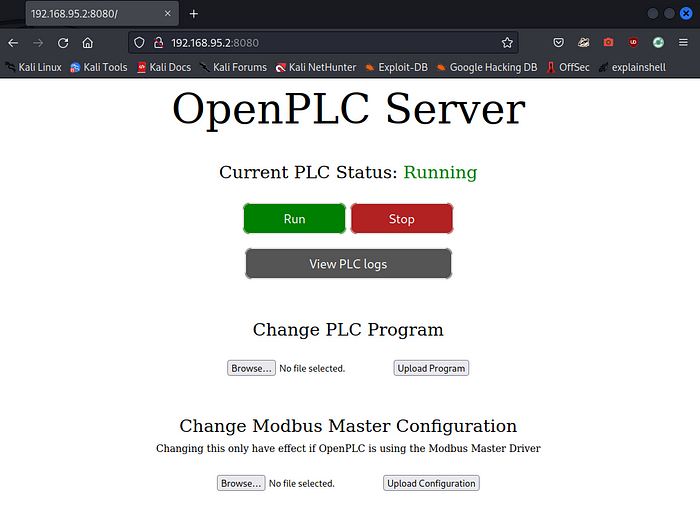Click Upload Program
Image resolution: width=700 pixels, height=518 pixels.
point(431,368)
